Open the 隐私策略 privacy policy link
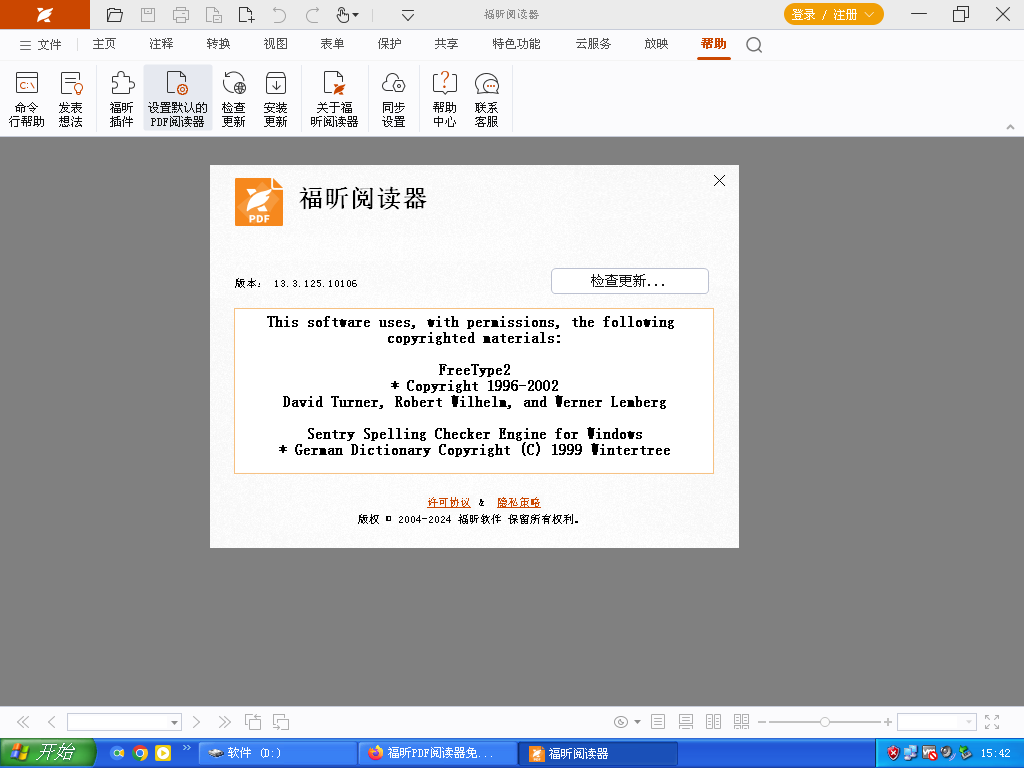 pos(518,502)
